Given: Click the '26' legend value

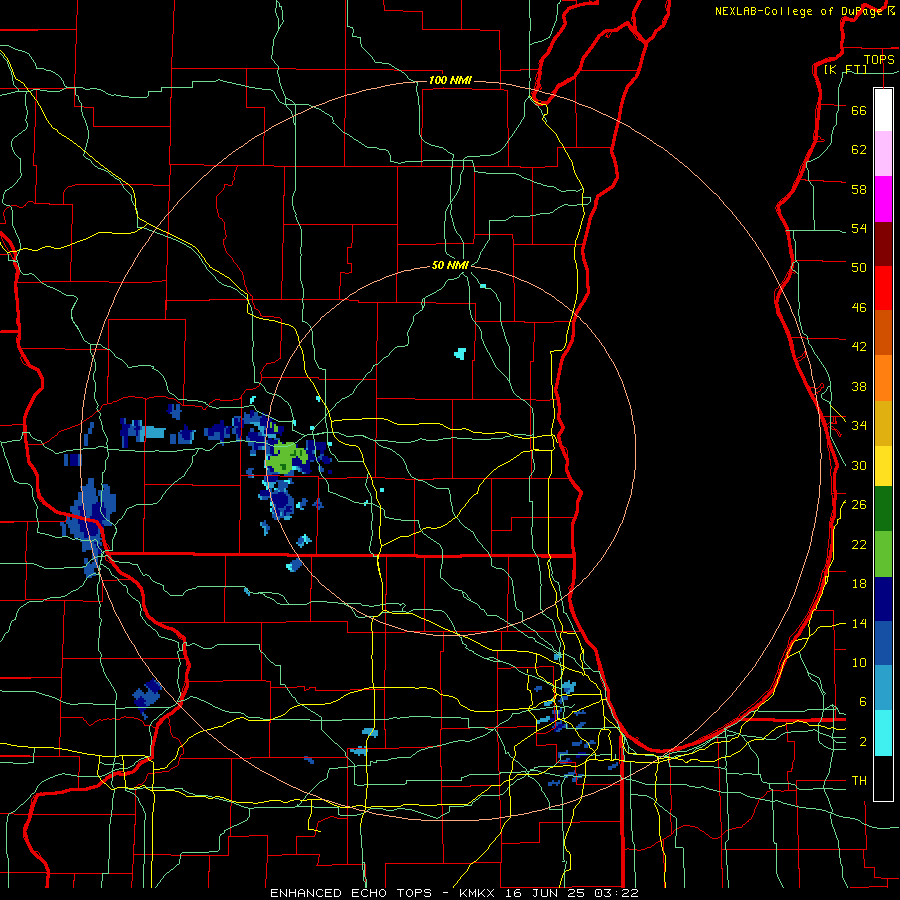Looking at the screenshot, I should pos(859,505).
